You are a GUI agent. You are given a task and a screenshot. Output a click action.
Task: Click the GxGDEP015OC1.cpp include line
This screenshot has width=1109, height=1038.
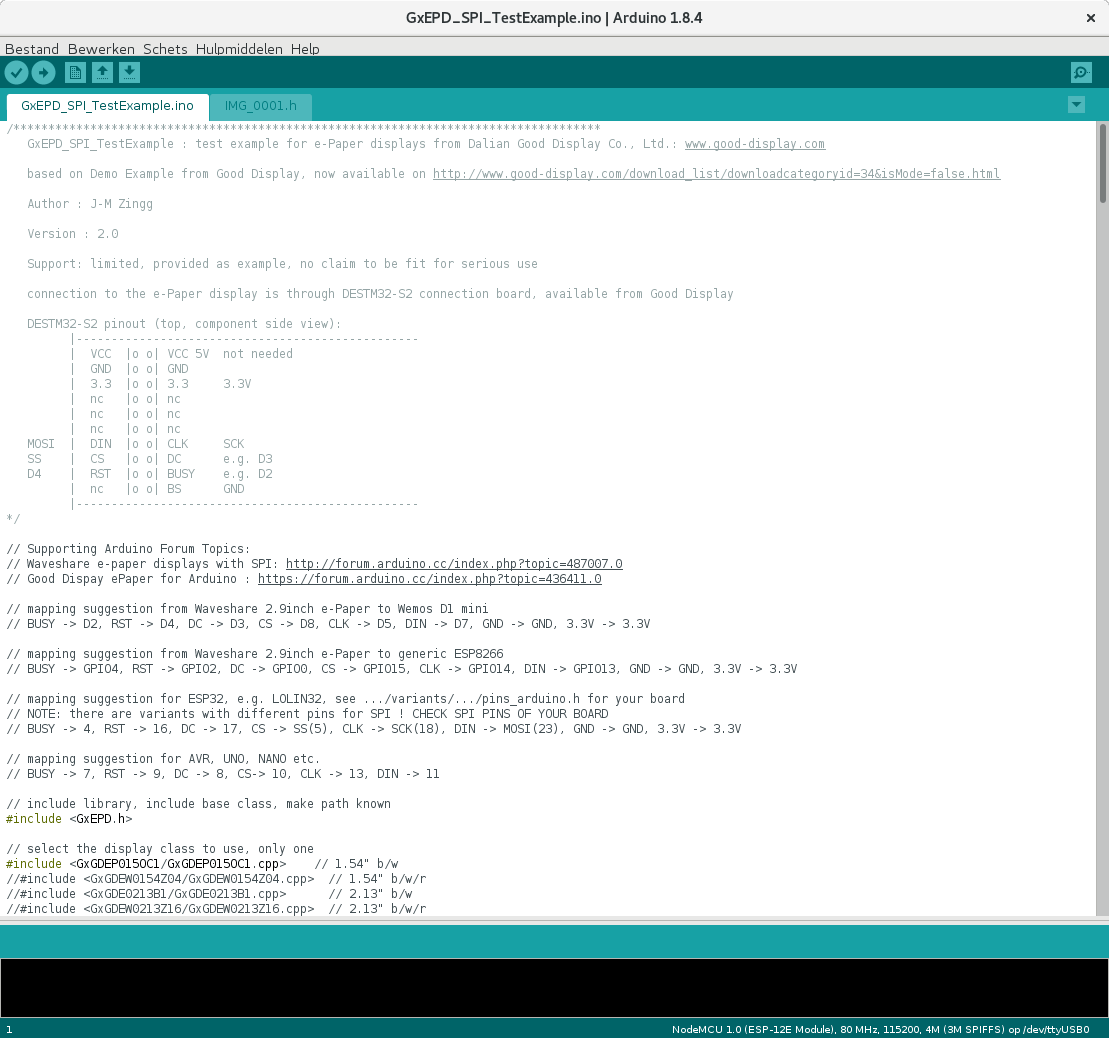point(202,864)
